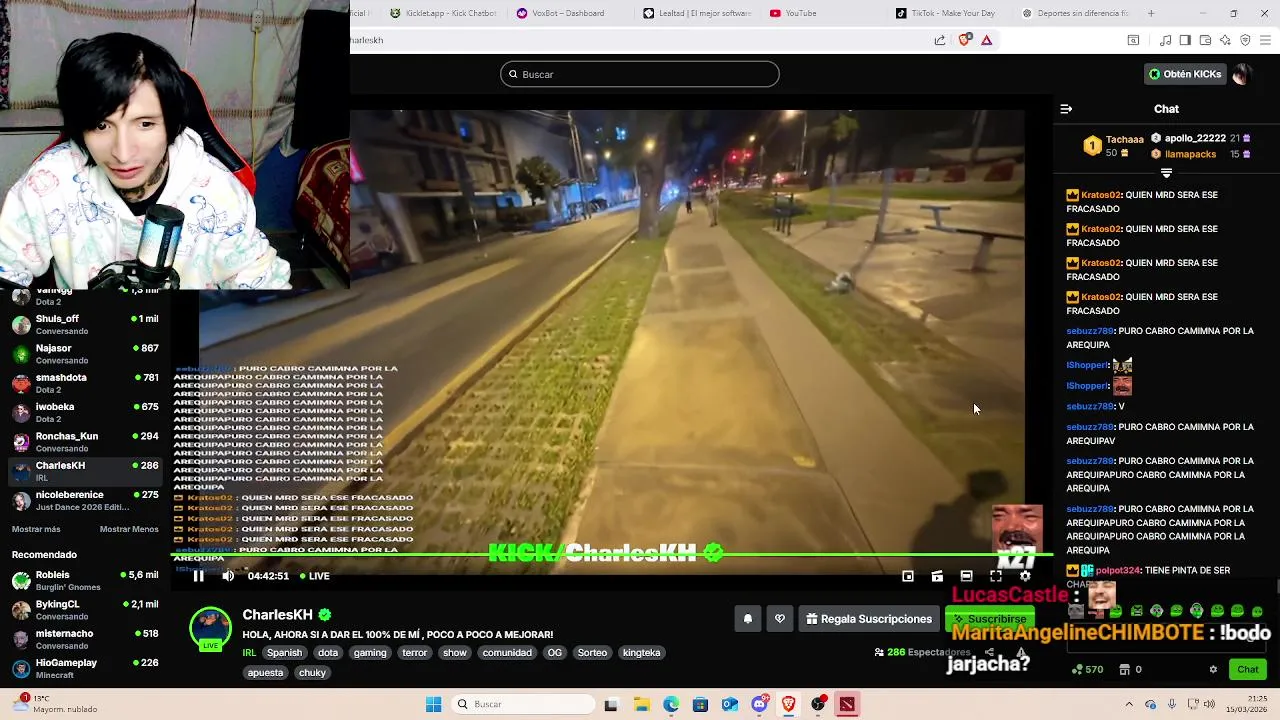
Task: Click the terror tag
Action: 414,653
